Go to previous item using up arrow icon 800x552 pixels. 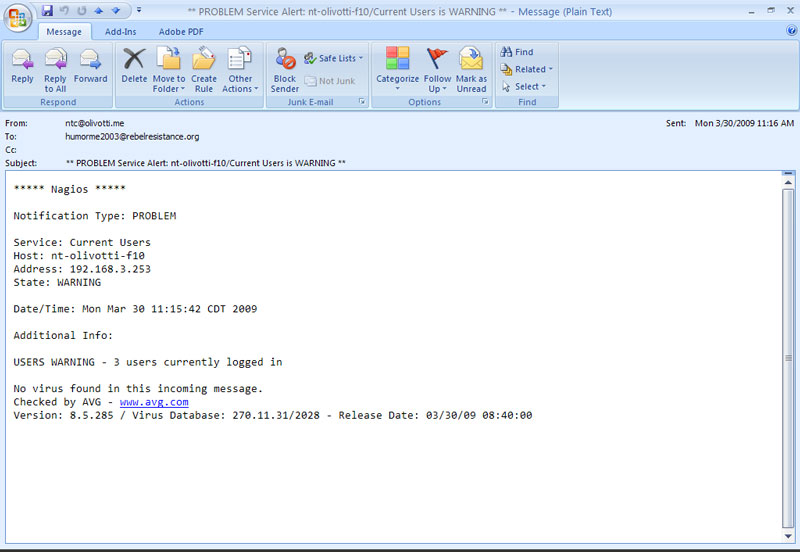click(x=99, y=10)
